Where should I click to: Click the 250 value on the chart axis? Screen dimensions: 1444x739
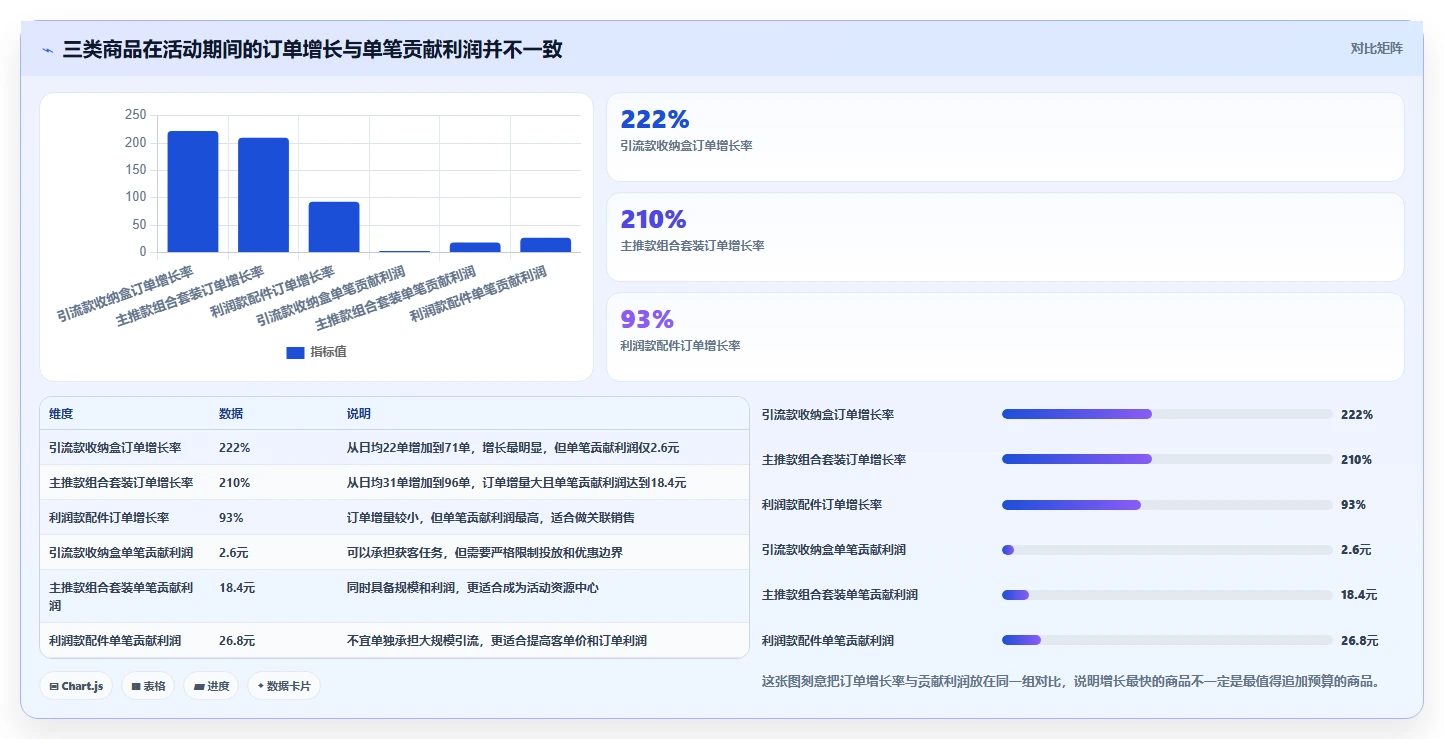(136, 115)
